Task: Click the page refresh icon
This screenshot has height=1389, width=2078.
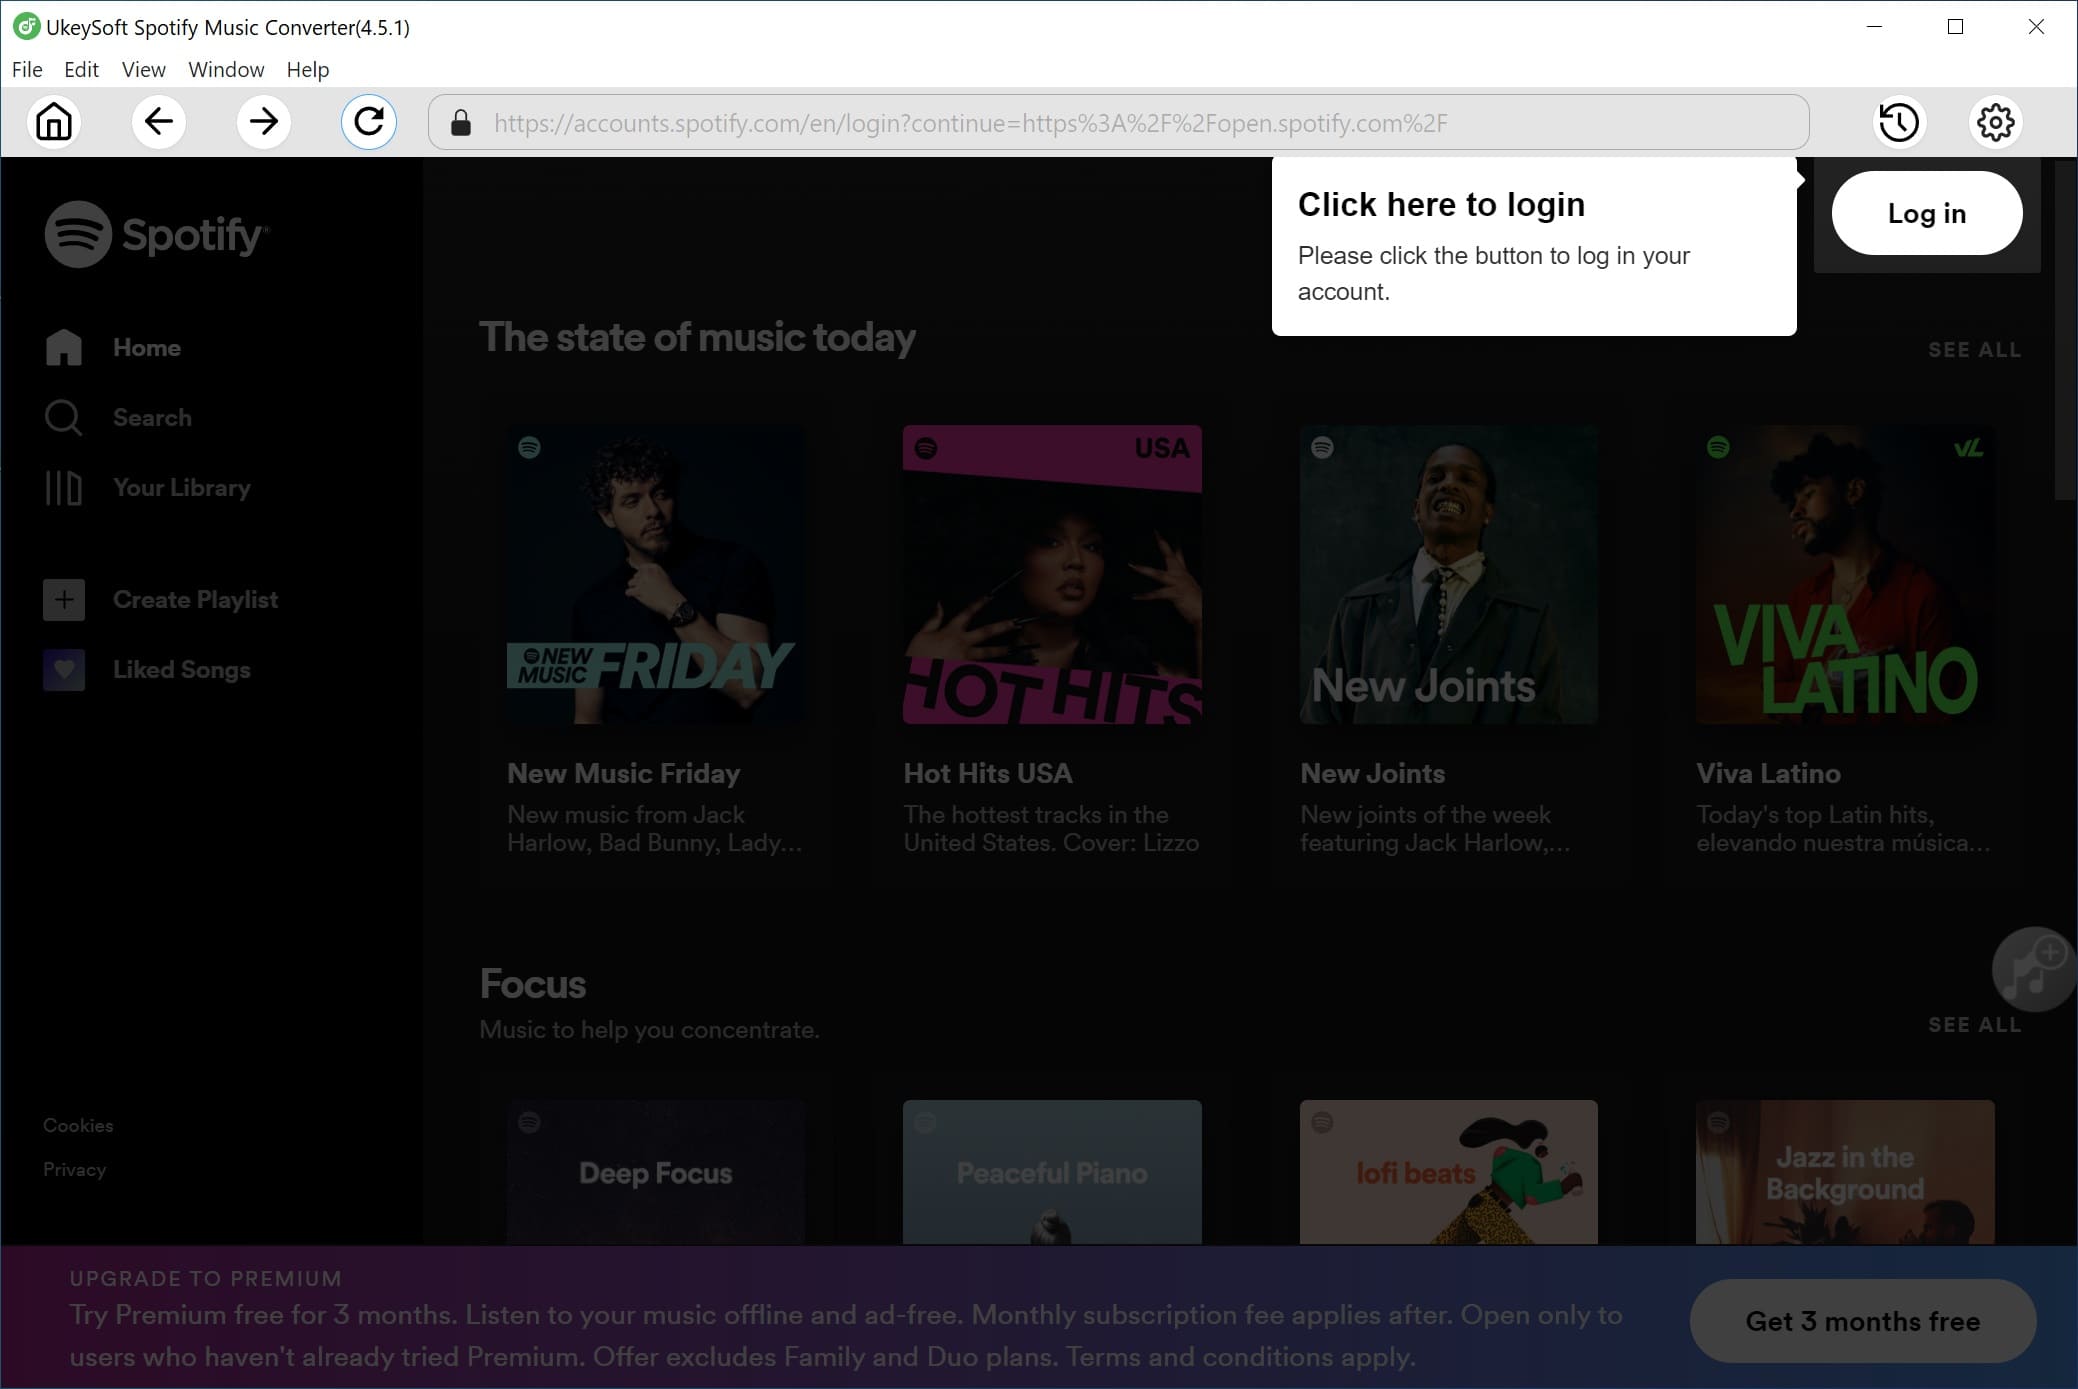Action: (369, 122)
